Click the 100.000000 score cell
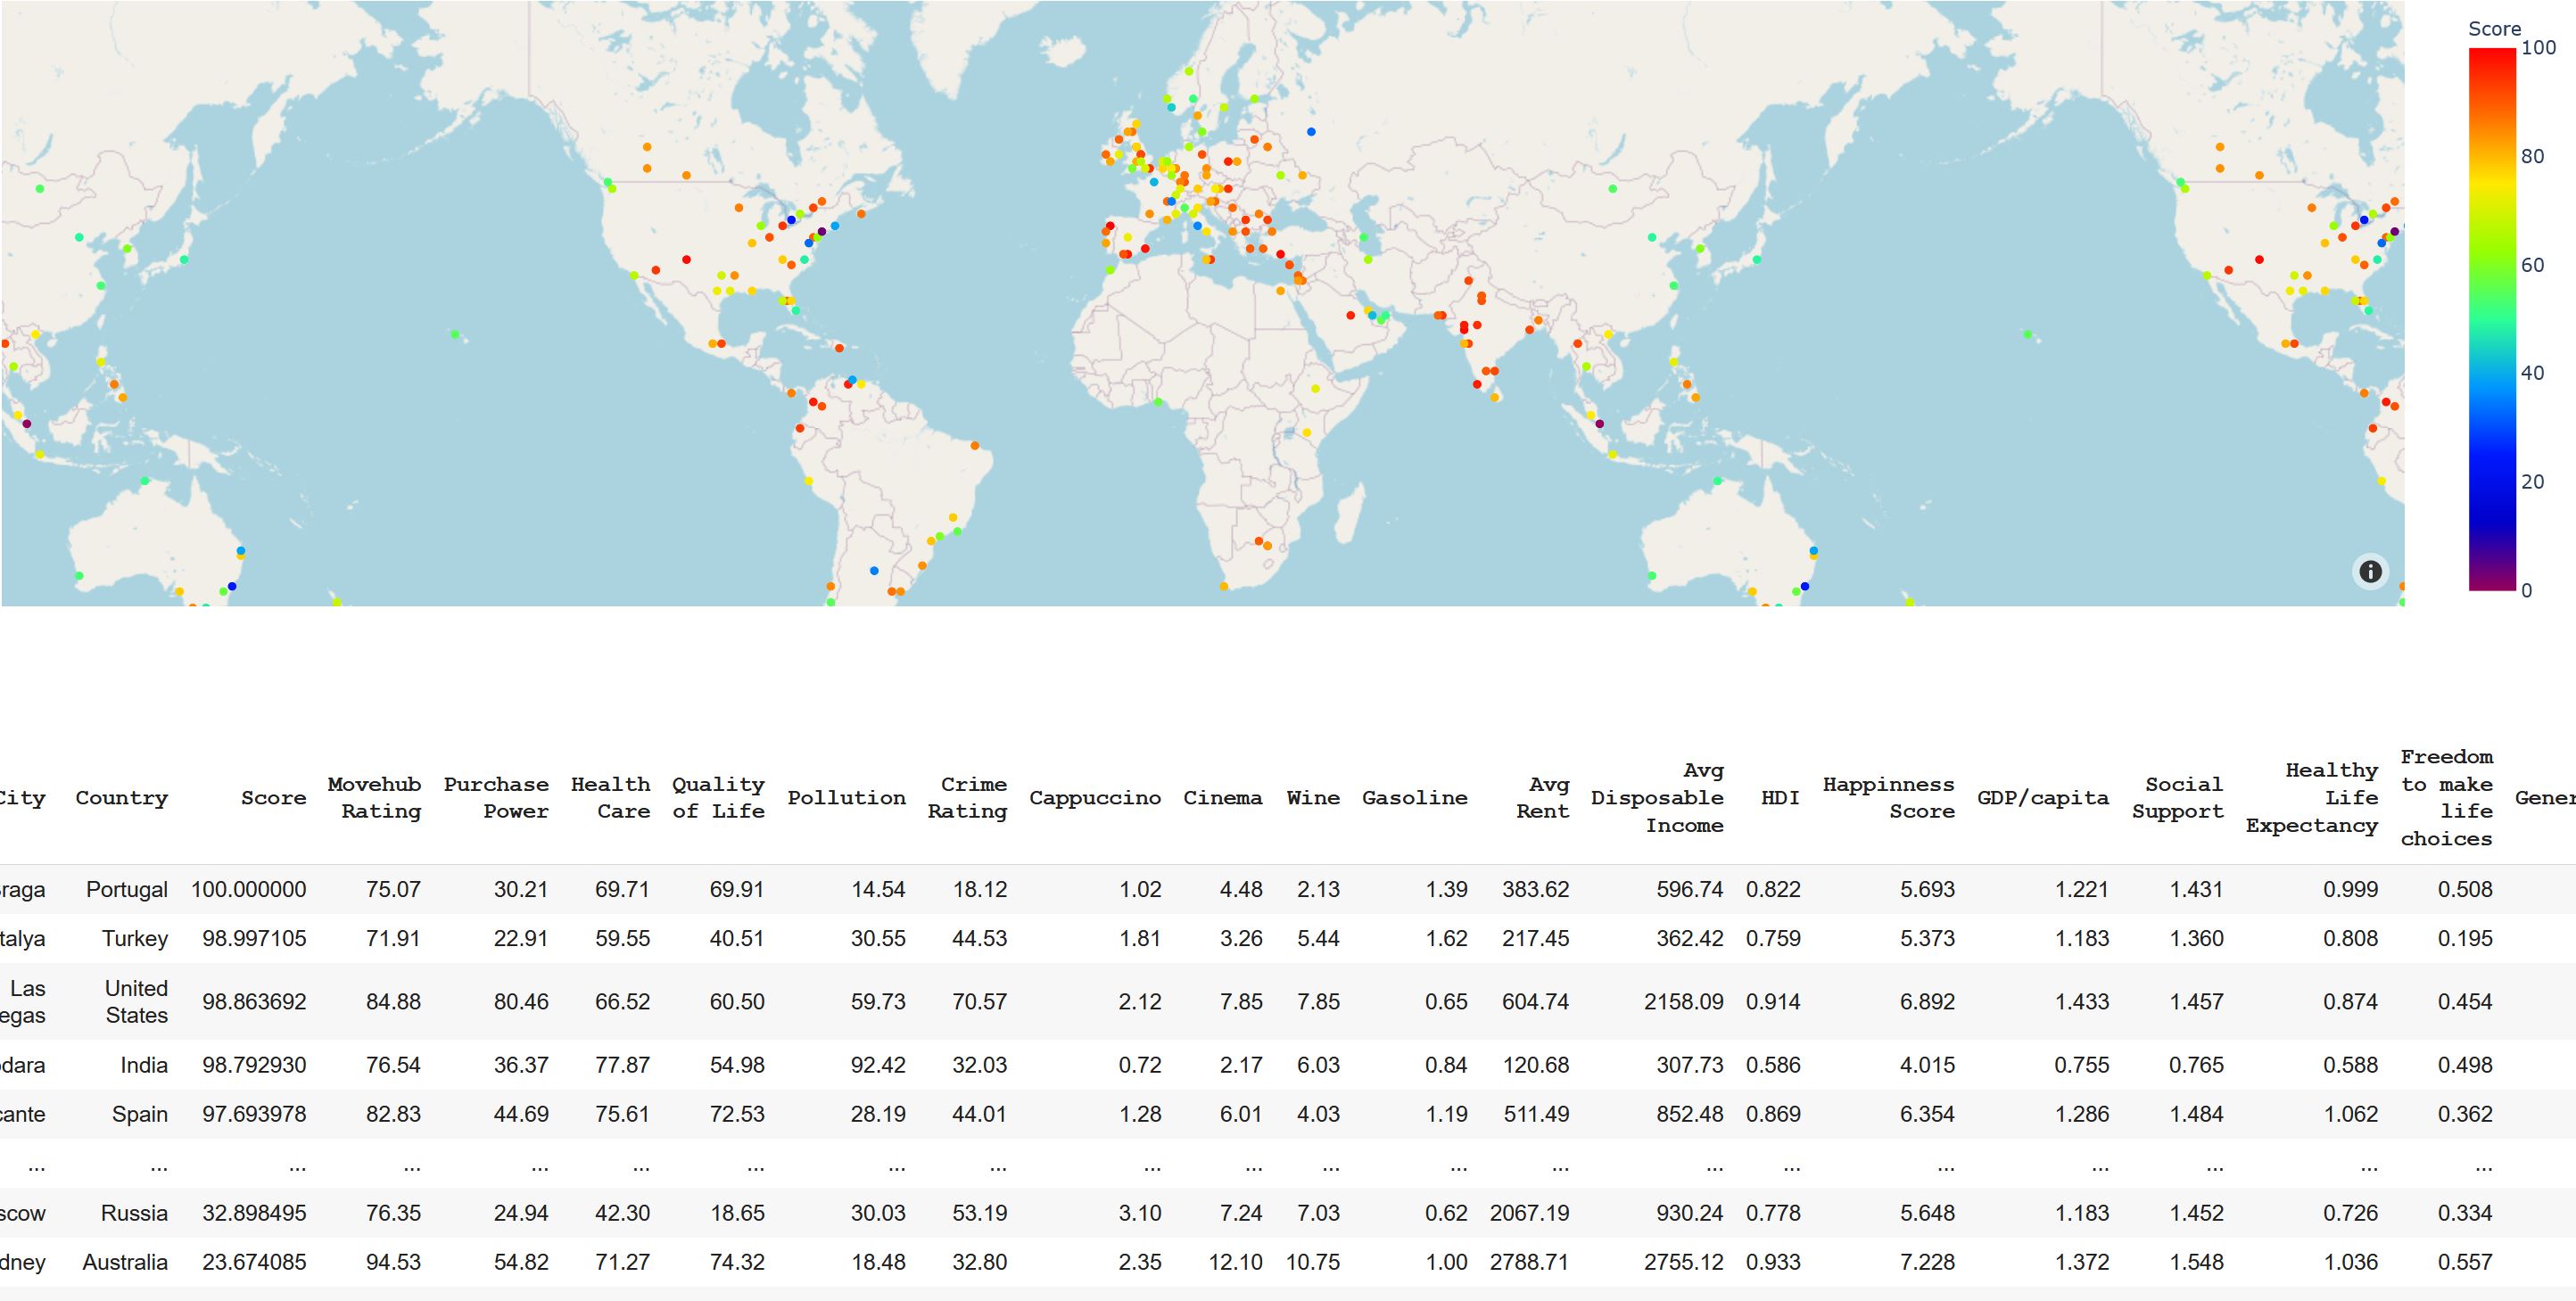The height and width of the screenshot is (1301, 2576). [x=248, y=889]
